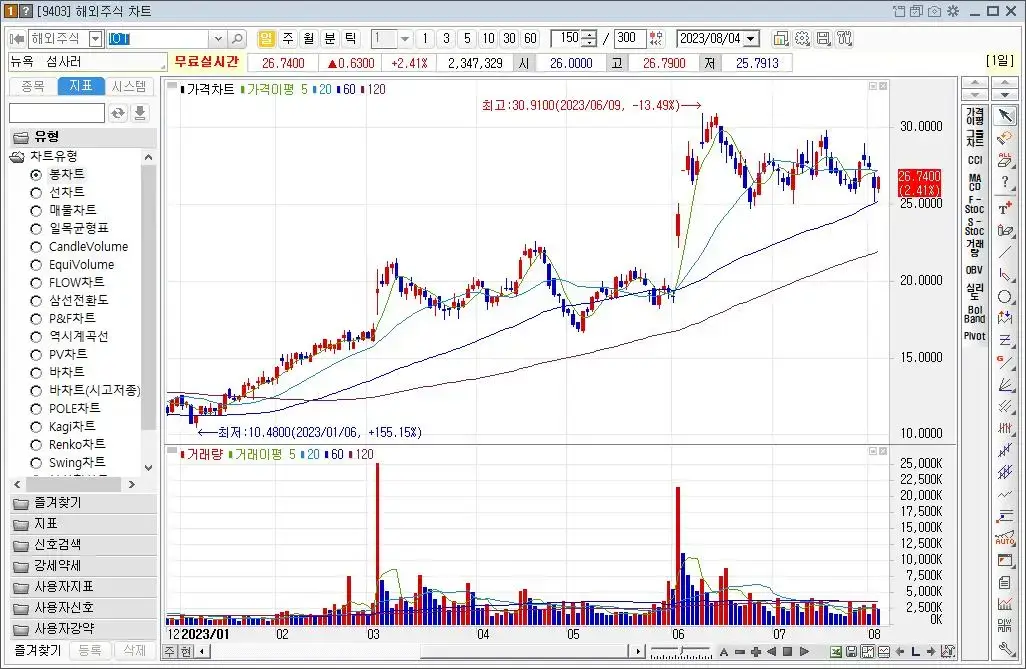Click the 10 period preset button

[x=488, y=39]
